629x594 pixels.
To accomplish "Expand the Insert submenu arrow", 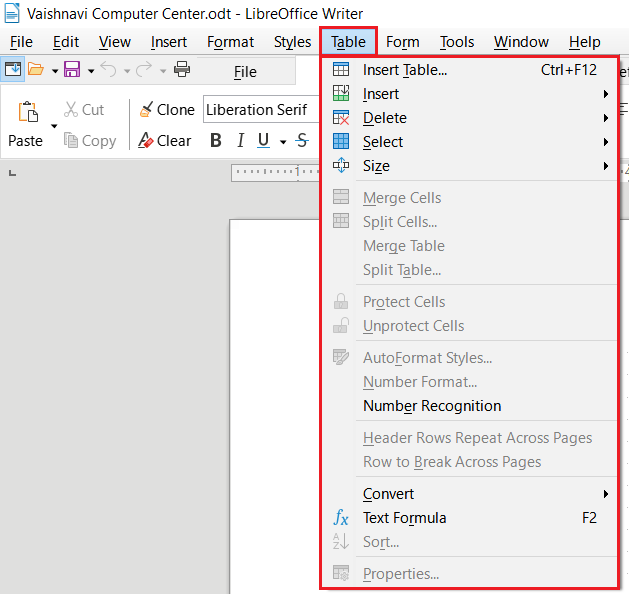I will pyautogui.click(x=606, y=94).
